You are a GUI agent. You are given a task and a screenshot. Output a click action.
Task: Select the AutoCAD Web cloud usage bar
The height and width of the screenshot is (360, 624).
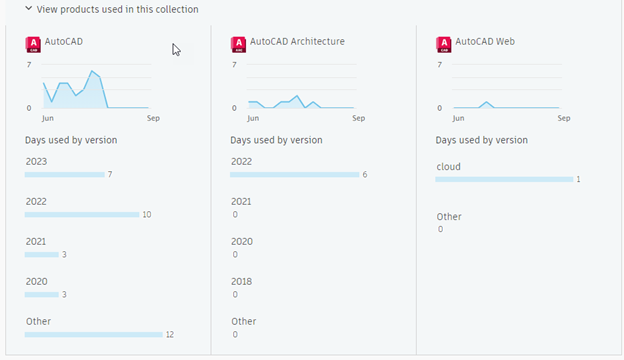click(x=504, y=179)
